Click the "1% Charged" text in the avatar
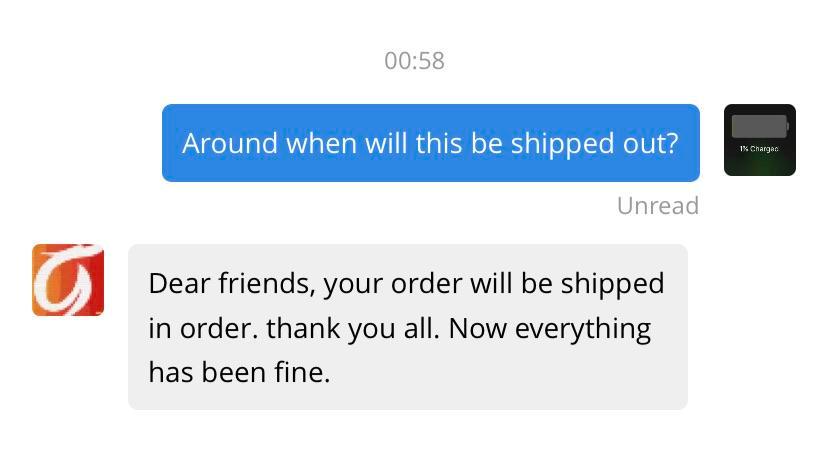 click(759, 149)
